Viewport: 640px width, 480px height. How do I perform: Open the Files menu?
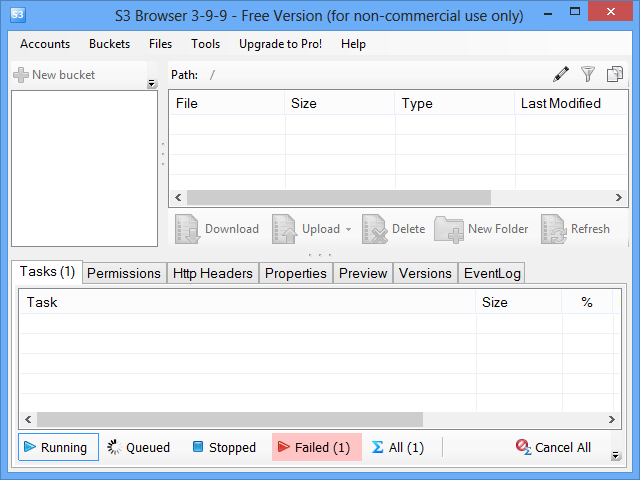[160, 44]
